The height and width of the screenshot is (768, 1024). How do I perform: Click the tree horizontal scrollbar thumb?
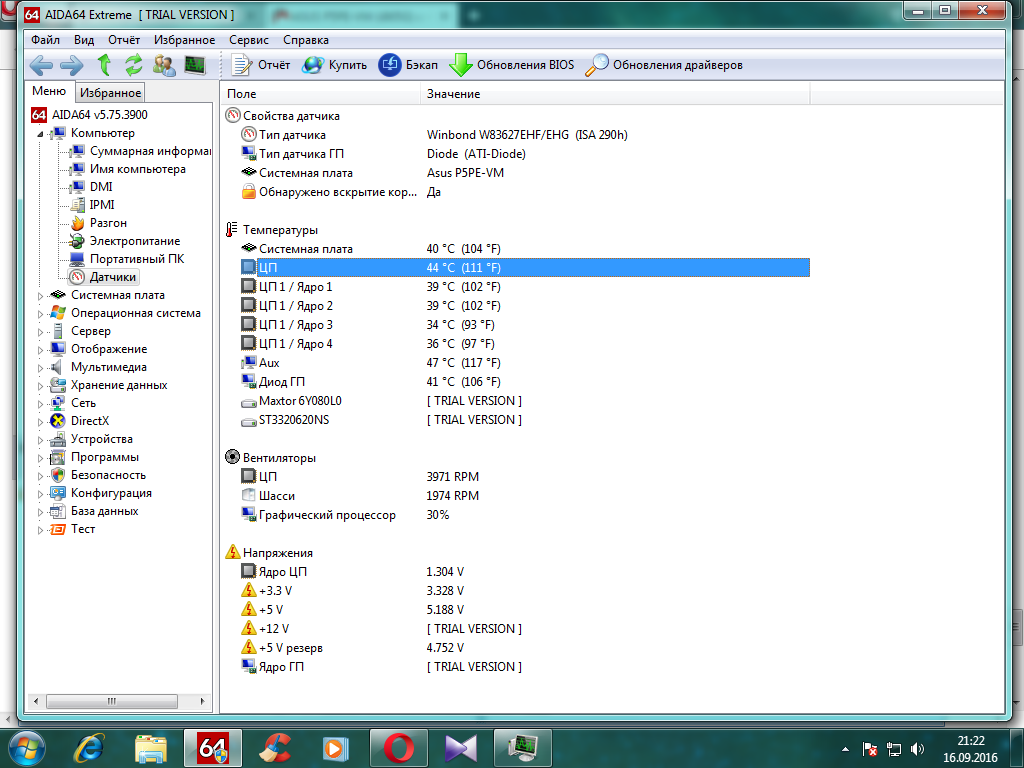coord(112,701)
